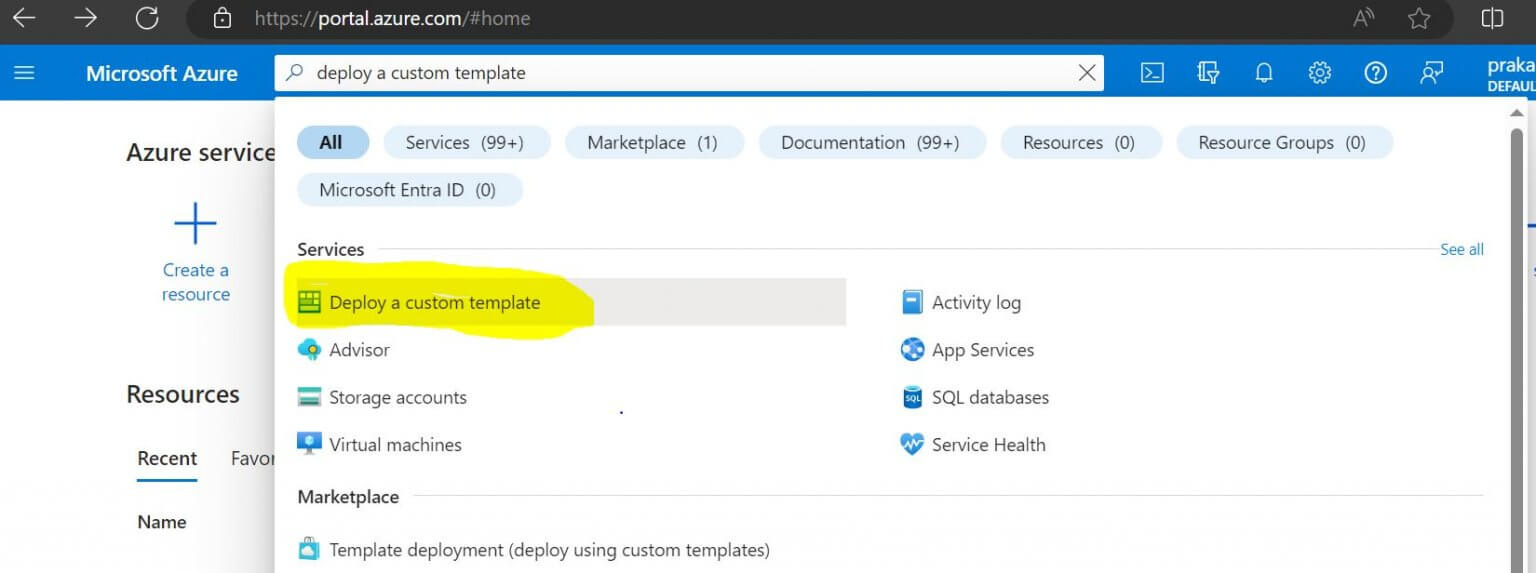This screenshot has width=1536, height=573.
Task: Select the Resource Groups filter pill
Action: [x=1281, y=143]
